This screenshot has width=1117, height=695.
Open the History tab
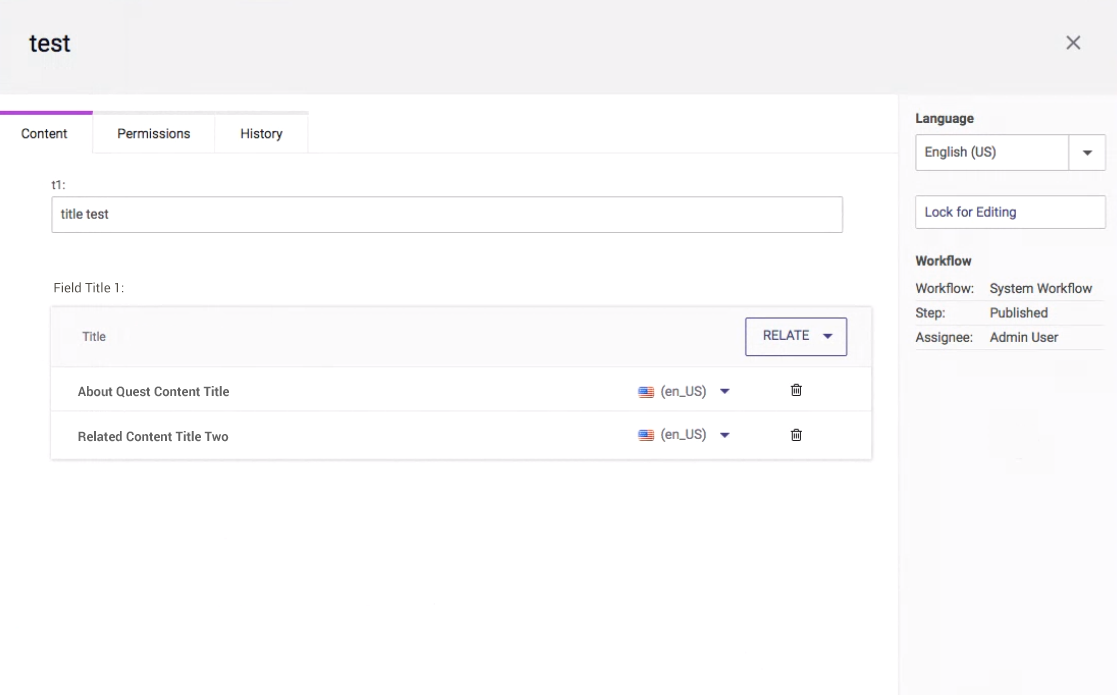pos(261,133)
